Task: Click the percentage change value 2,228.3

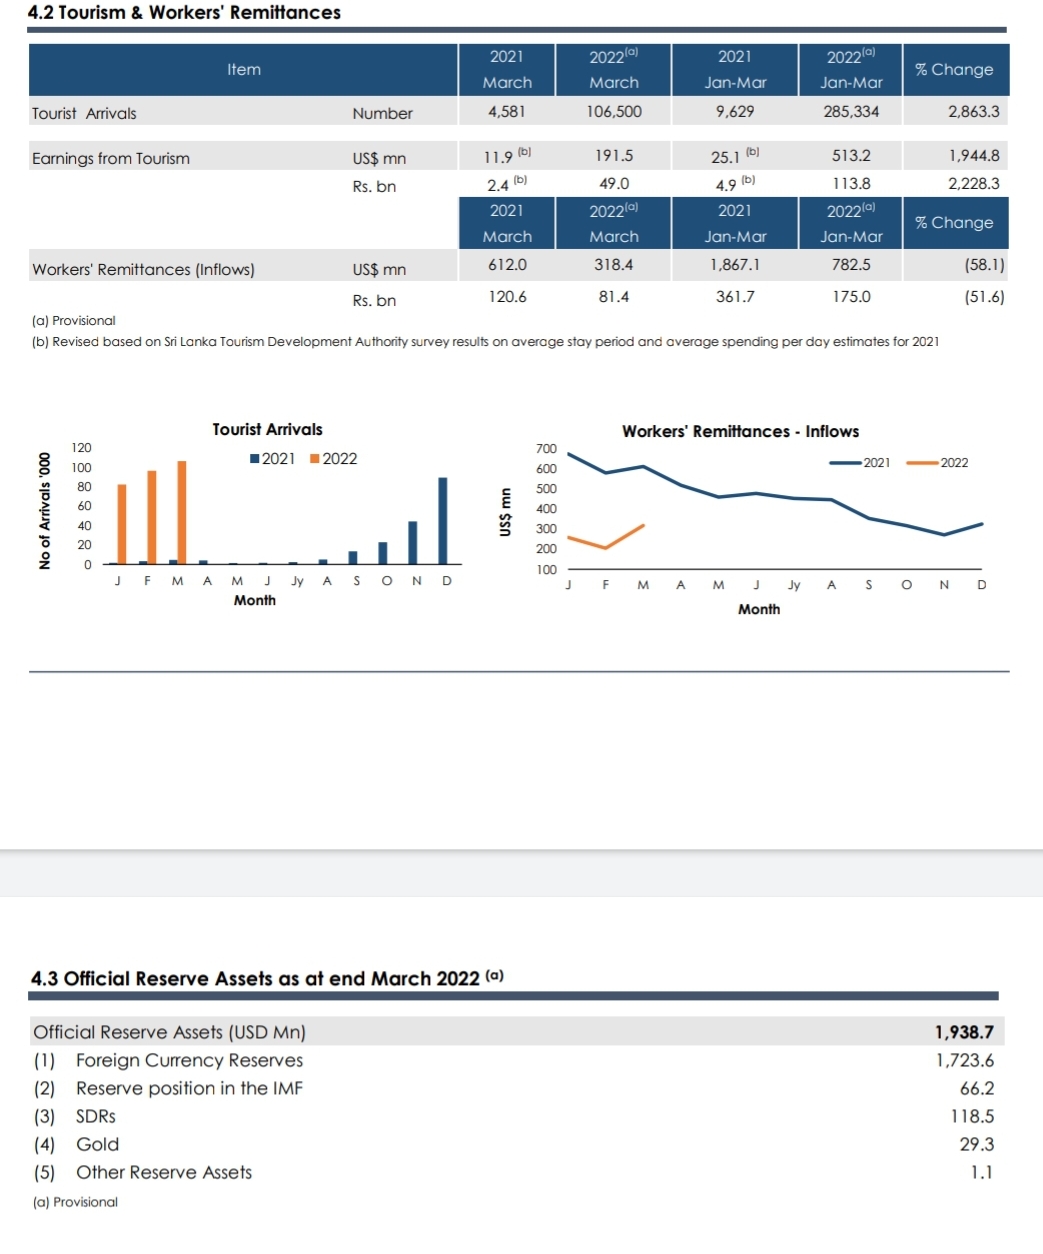Action: pos(974,183)
